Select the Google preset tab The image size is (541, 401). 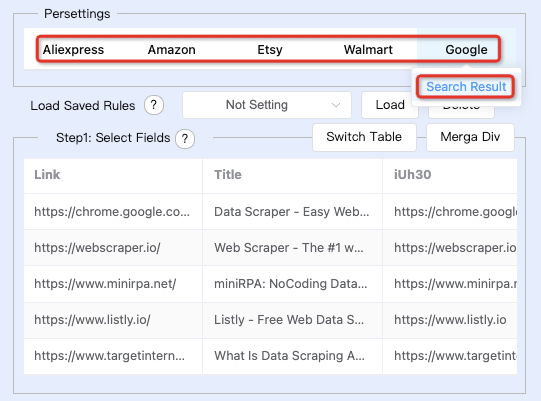(x=466, y=50)
